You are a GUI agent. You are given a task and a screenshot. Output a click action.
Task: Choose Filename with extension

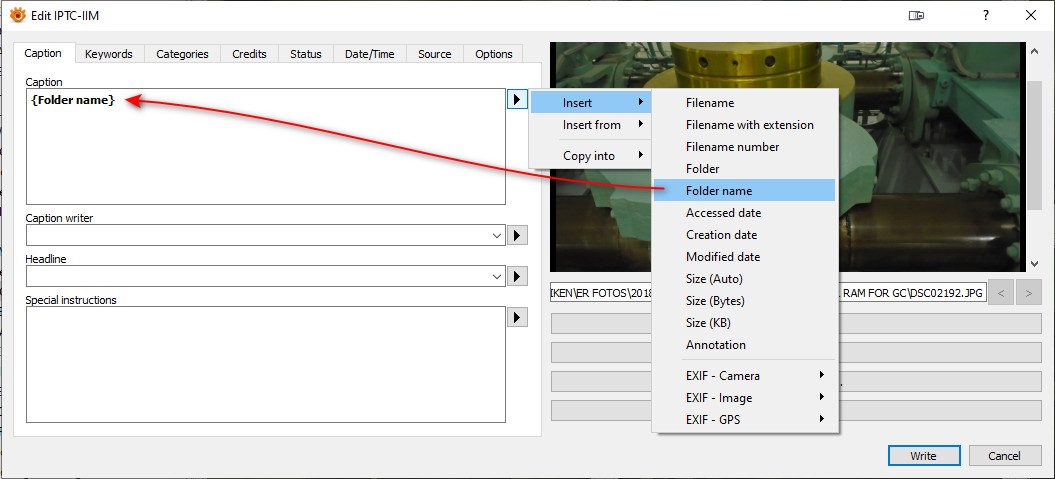(x=745, y=124)
